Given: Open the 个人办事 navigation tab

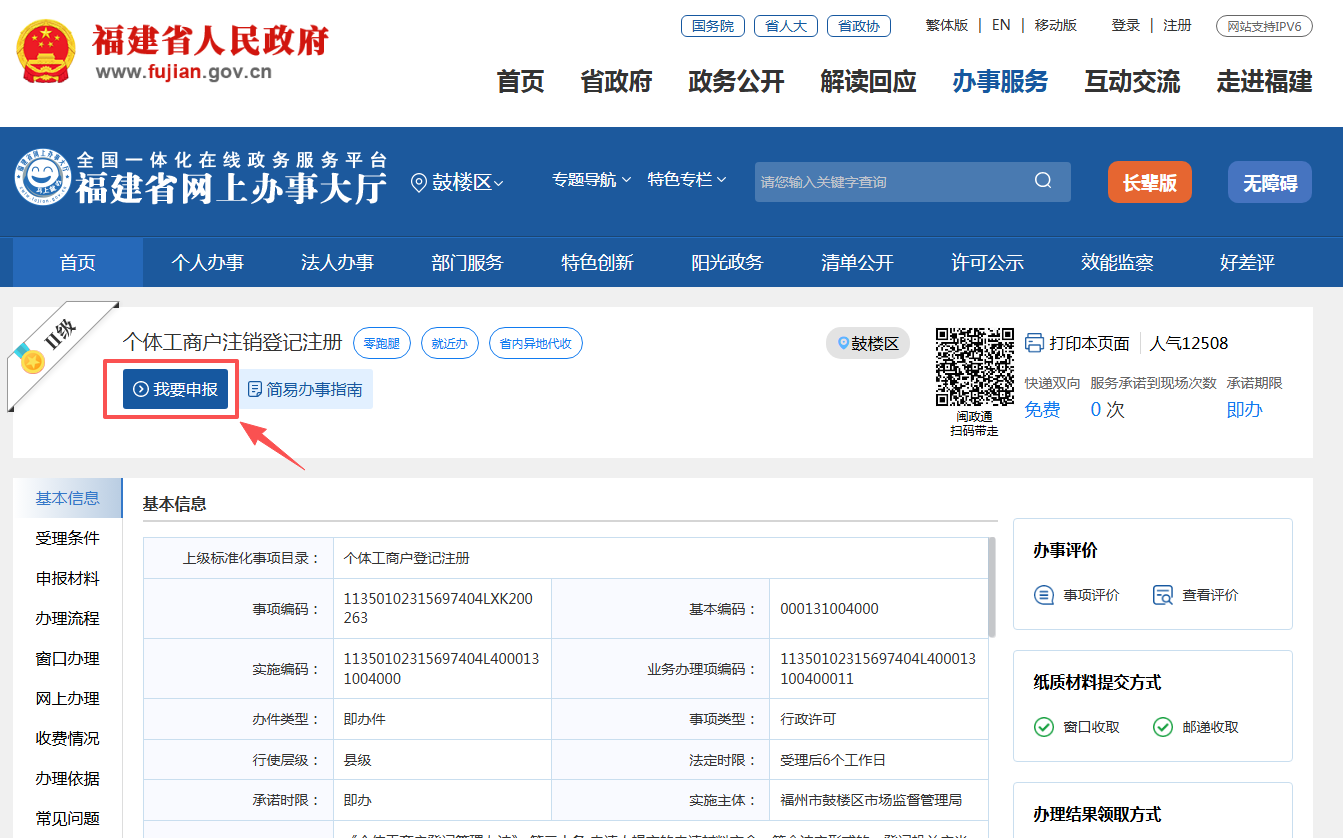Looking at the screenshot, I should [207, 263].
